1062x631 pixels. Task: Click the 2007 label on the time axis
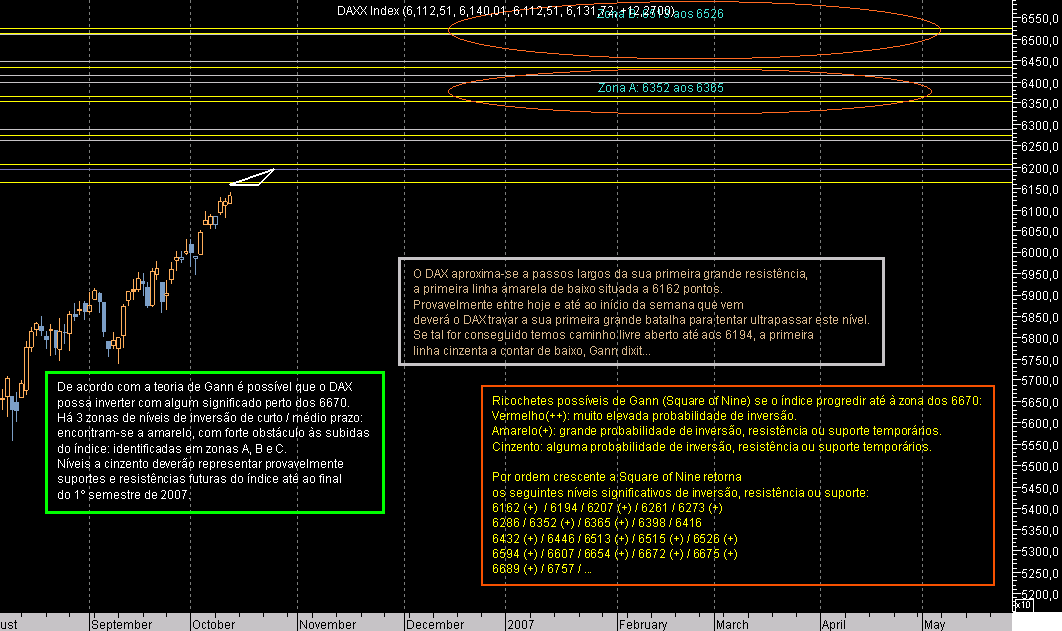click(524, 623)
